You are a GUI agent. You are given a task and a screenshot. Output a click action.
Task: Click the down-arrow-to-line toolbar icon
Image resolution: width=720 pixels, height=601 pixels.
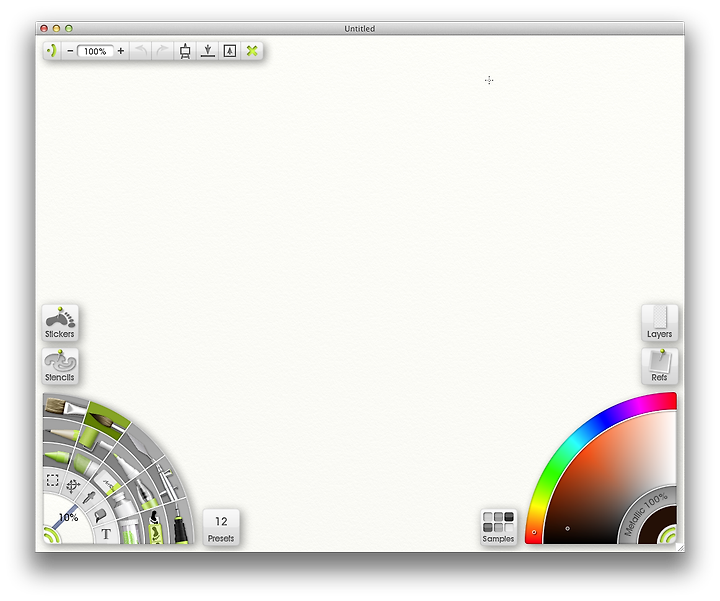click(208, 51)
